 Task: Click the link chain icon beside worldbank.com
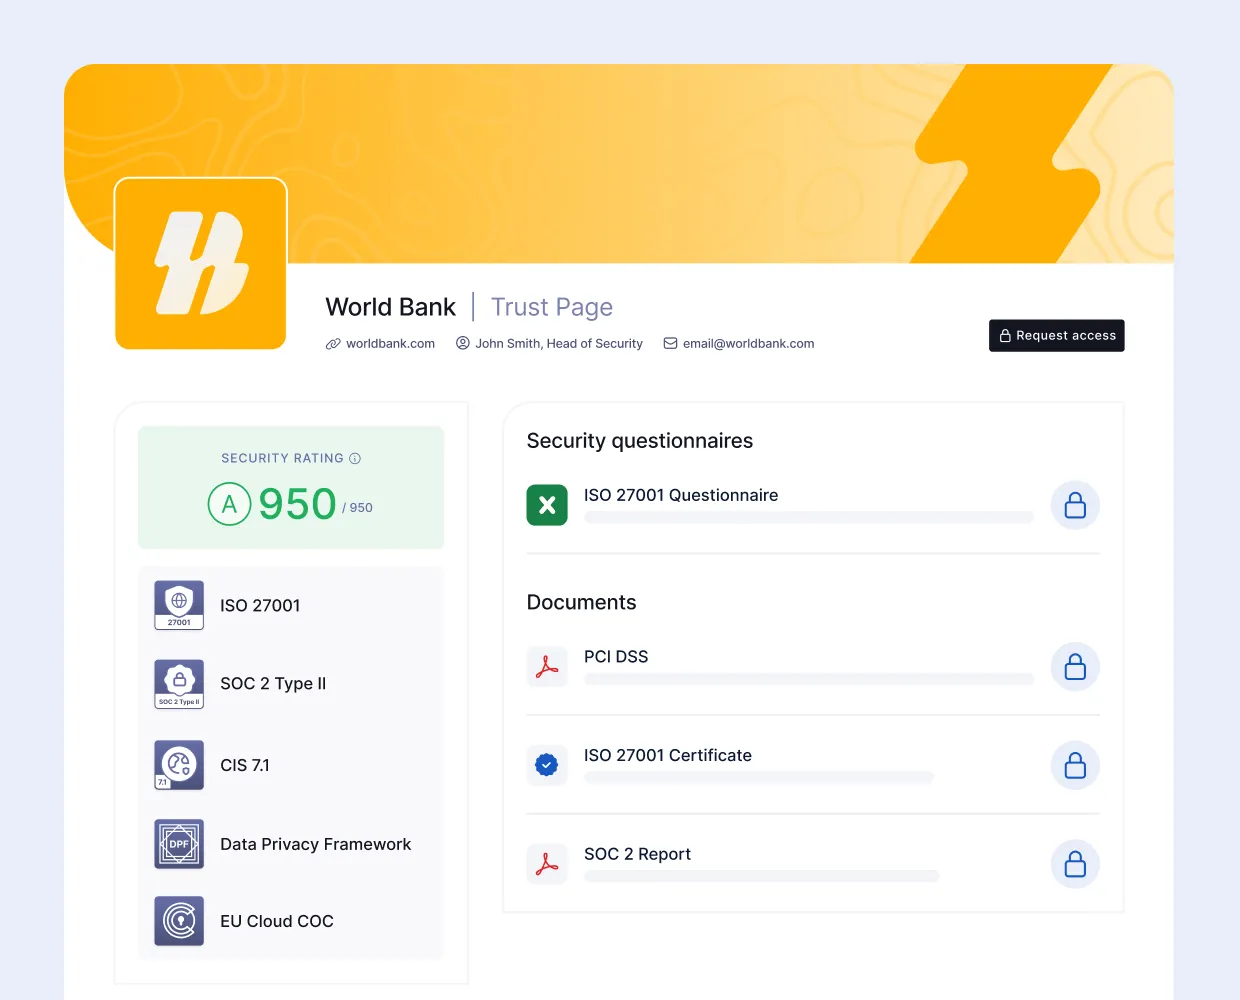tap(333, 343)
